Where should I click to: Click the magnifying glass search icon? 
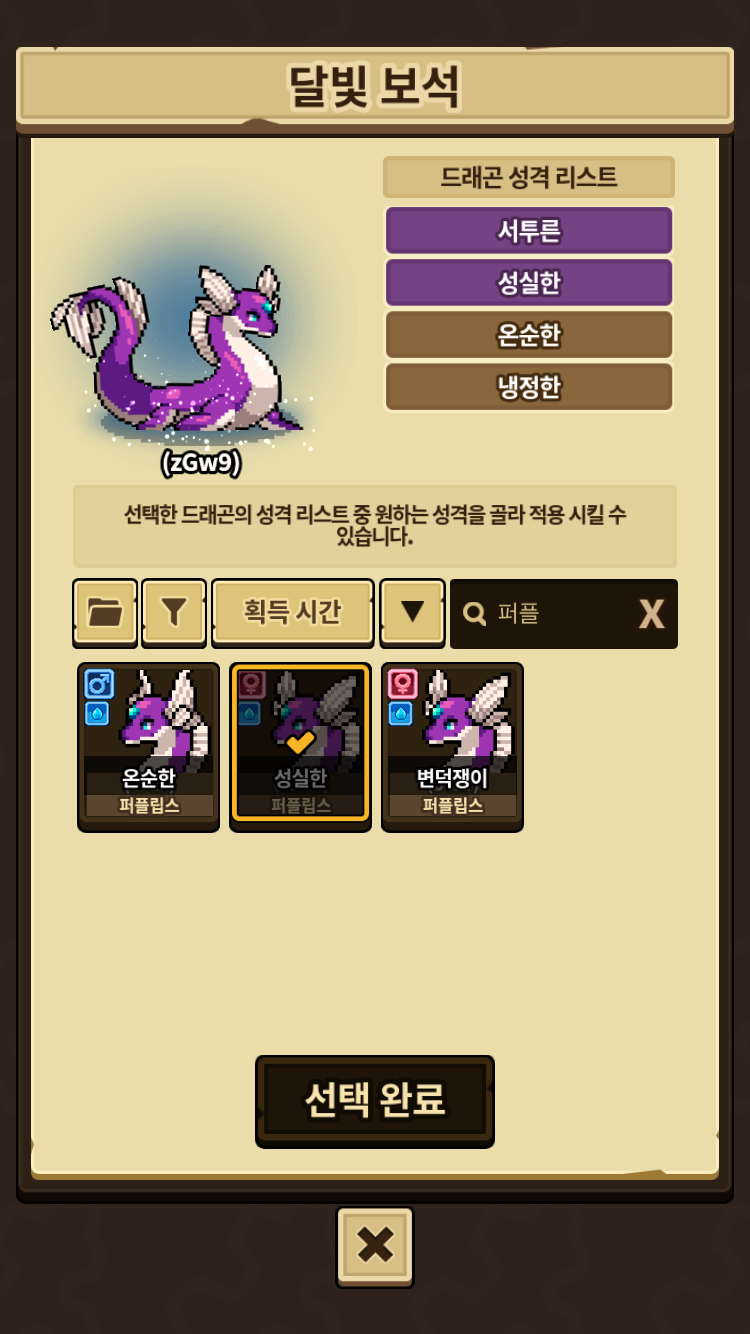(475, 613)
